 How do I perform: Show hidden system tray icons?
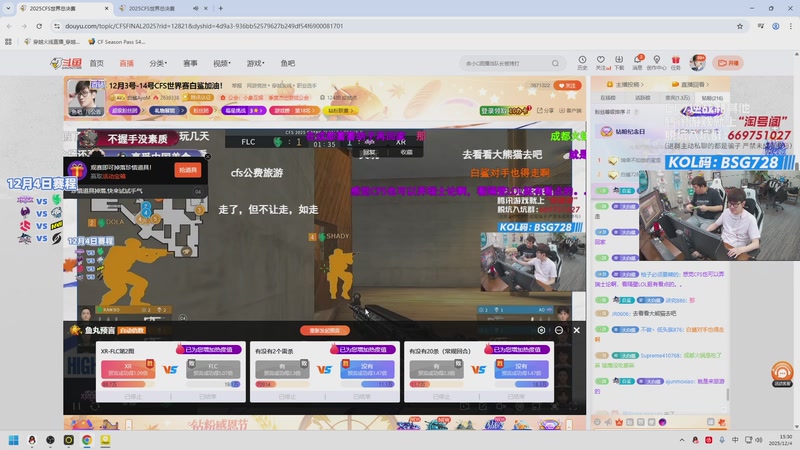pos(682,440)
